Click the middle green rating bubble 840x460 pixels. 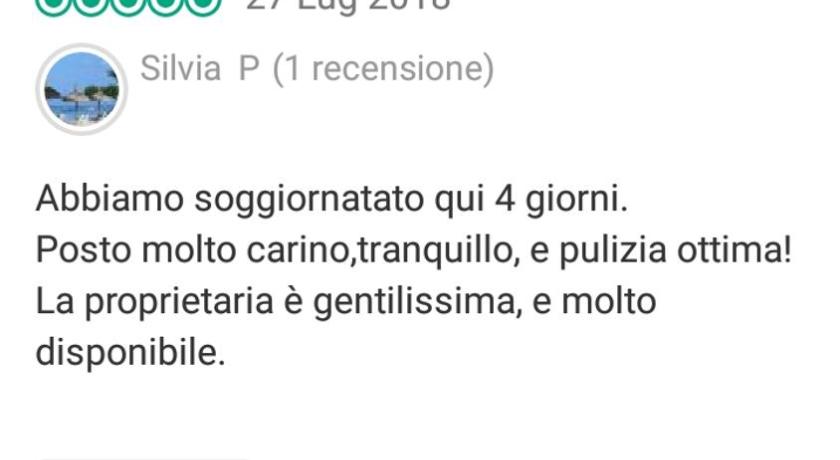pyautogui.click(x=129, y=5)
